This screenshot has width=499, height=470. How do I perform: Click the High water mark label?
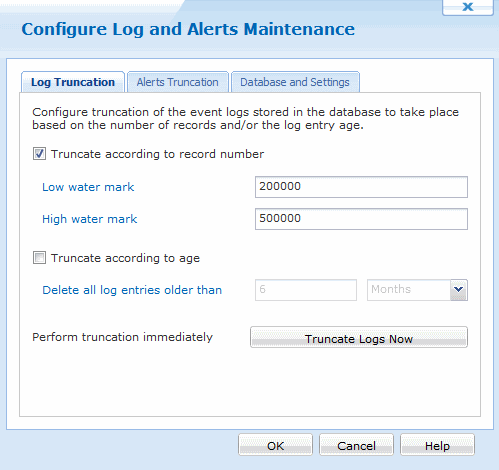click(89, 219)
